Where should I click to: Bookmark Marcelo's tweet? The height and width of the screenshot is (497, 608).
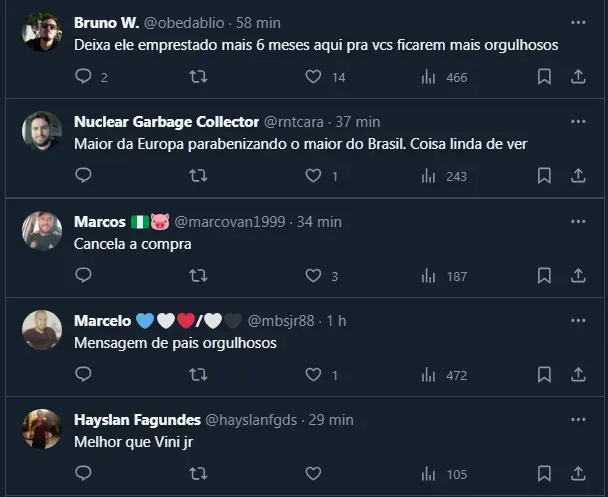544,374
